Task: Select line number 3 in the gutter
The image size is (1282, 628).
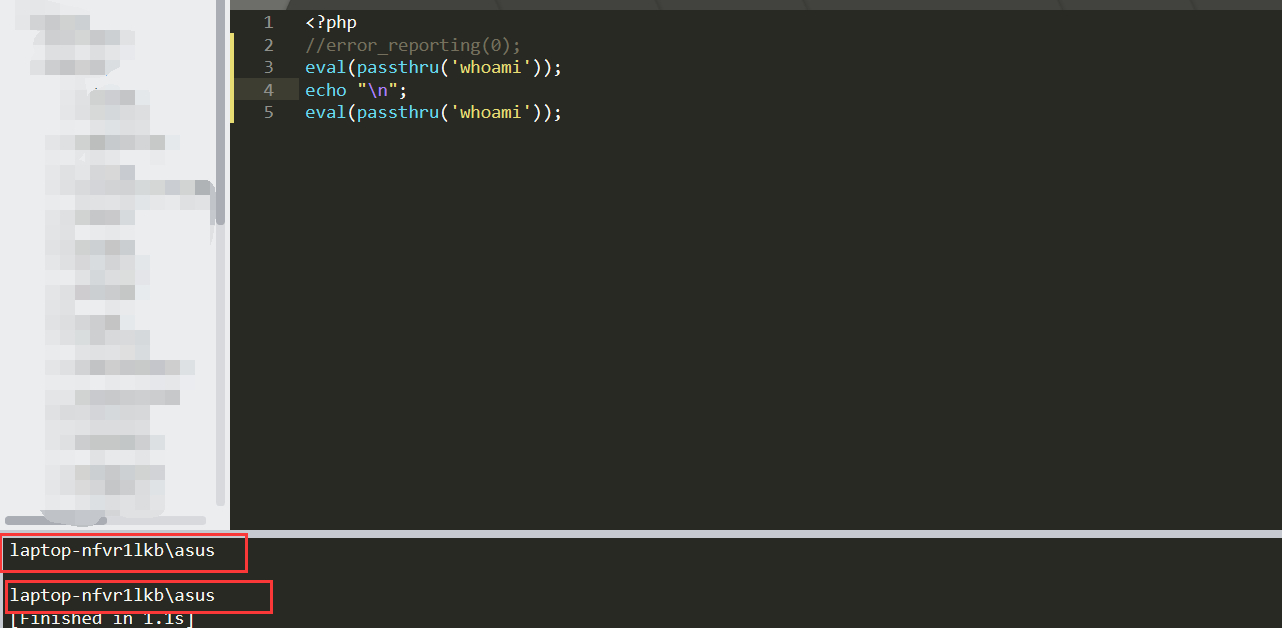Action: tap(268, 67)
